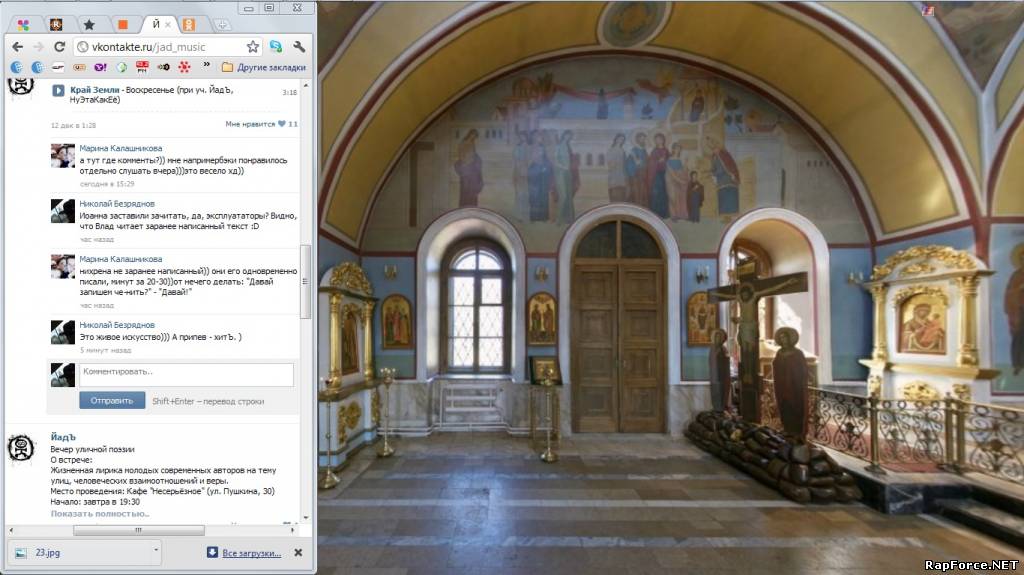Click the horizontal scrollbar thumb
Viewport: 1024px width, 575px height.
138,530
